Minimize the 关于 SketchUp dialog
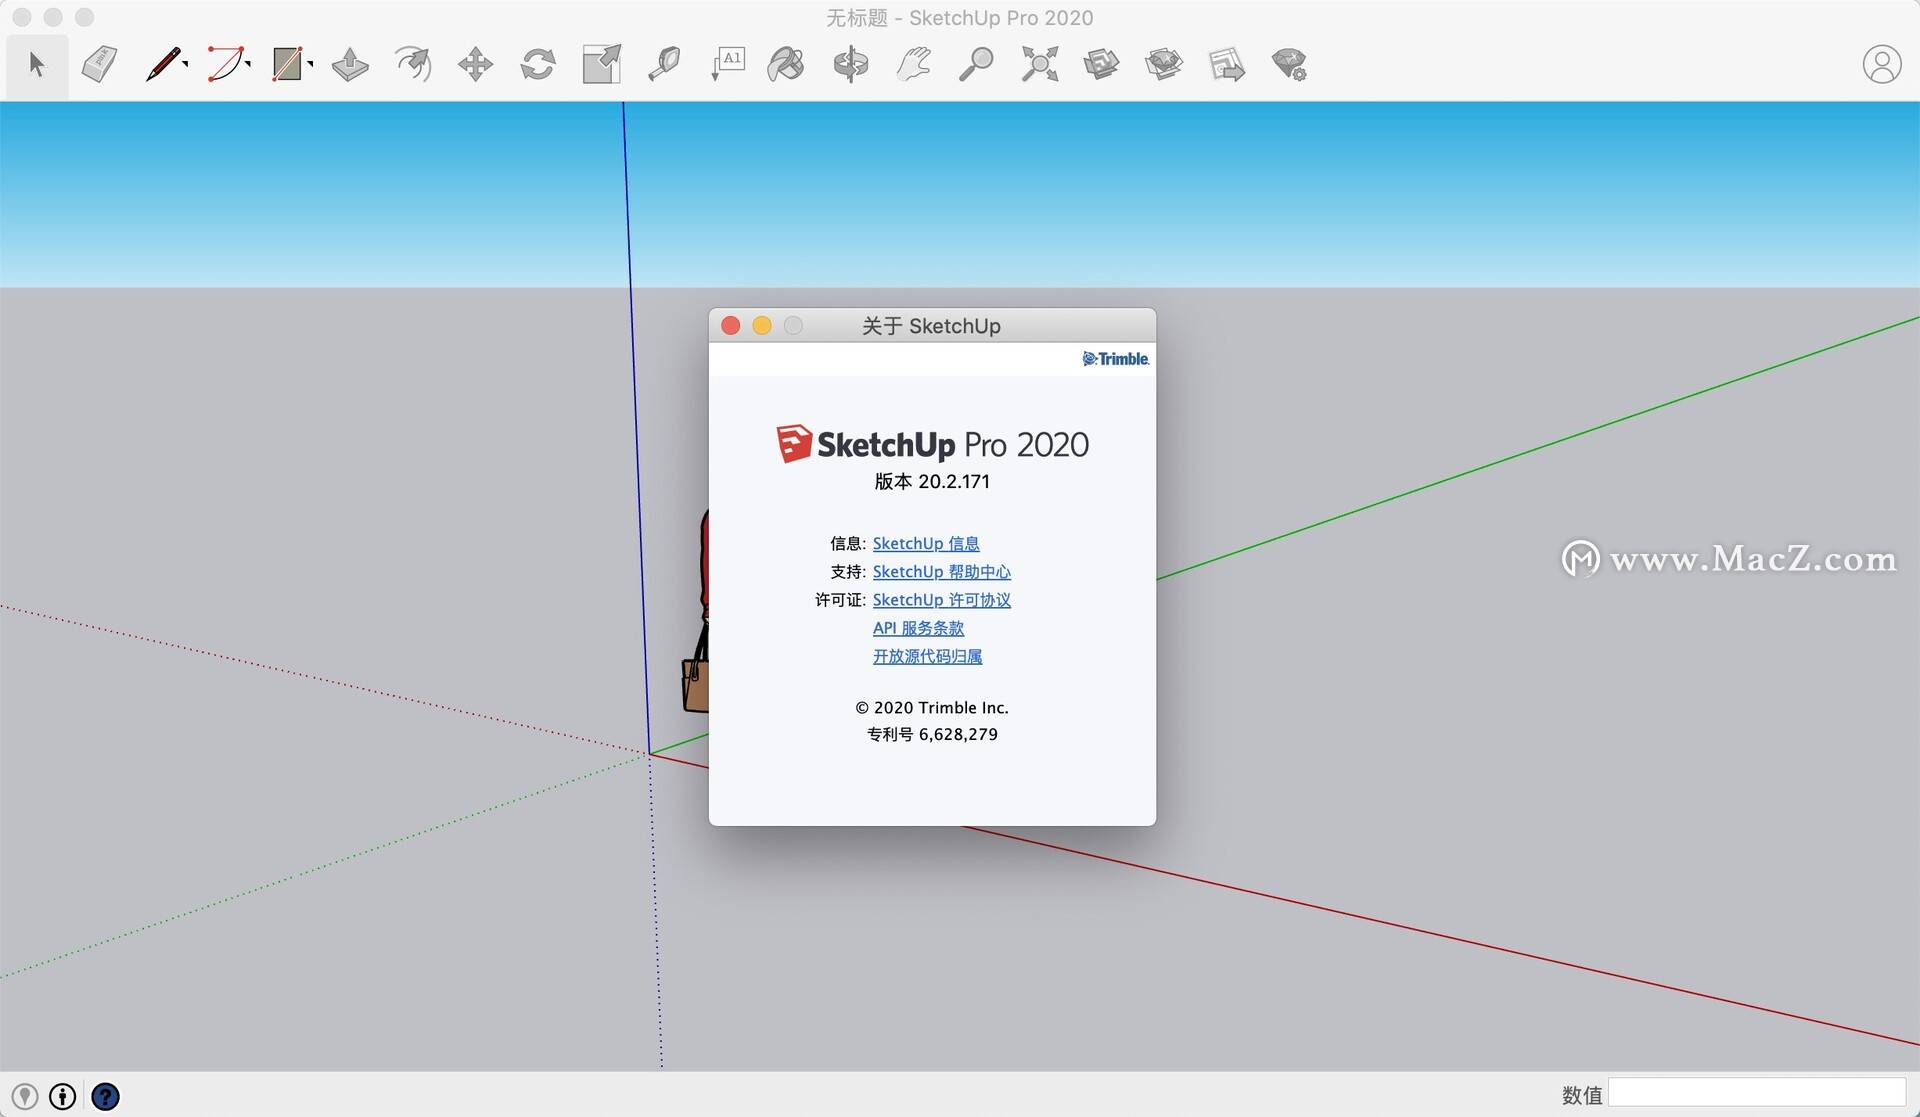 762,326
